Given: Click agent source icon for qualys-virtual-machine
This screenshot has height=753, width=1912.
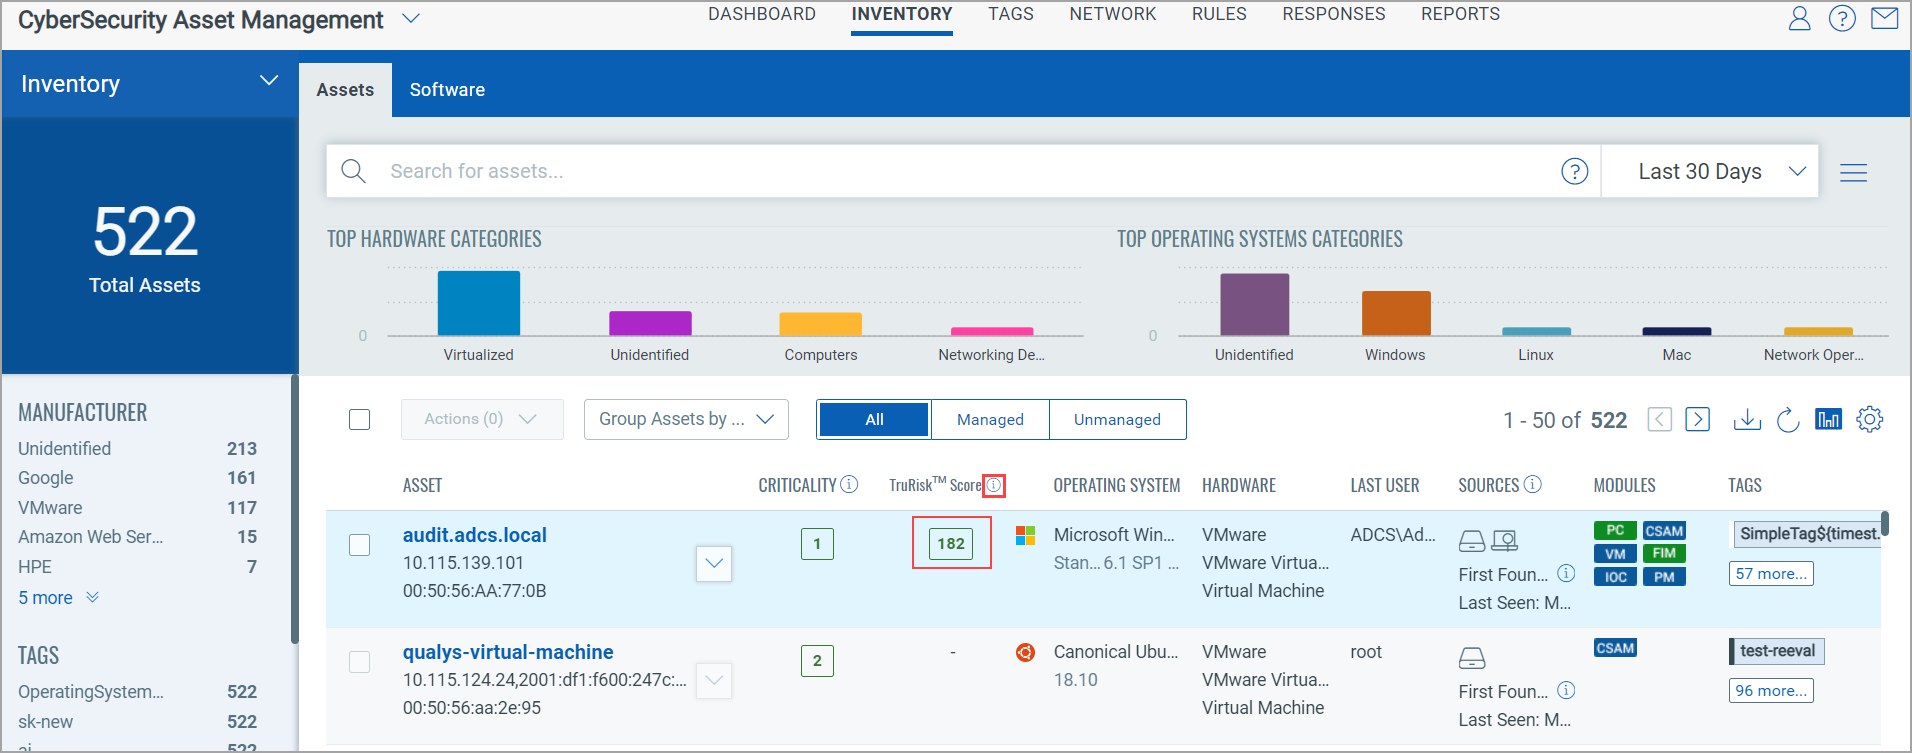Looking at the screenshot, I should pyautogui.click(x=1472, y=658).
